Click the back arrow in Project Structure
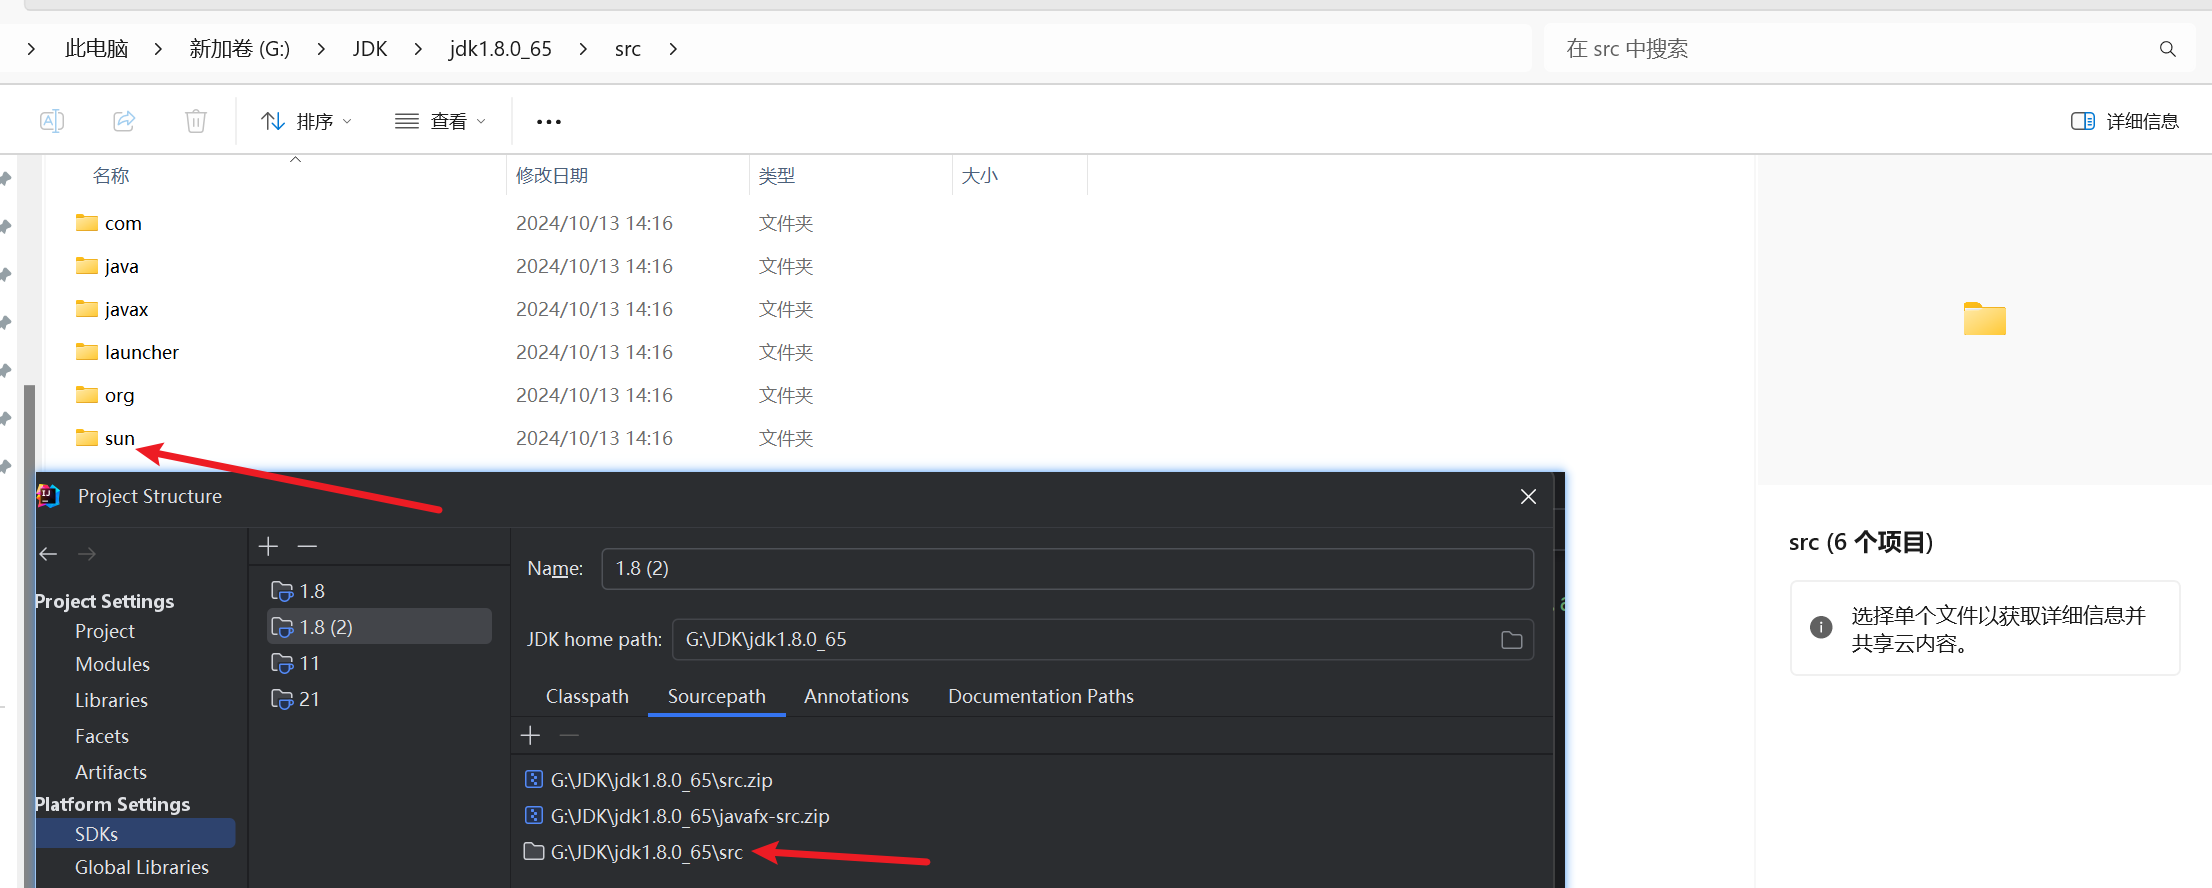Screen dimensions: 2212x888 48,554
